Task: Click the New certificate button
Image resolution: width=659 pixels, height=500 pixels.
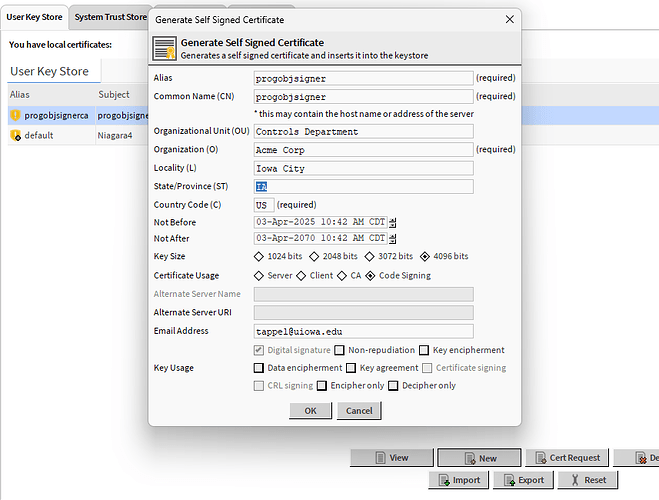Action: (479, 457)
